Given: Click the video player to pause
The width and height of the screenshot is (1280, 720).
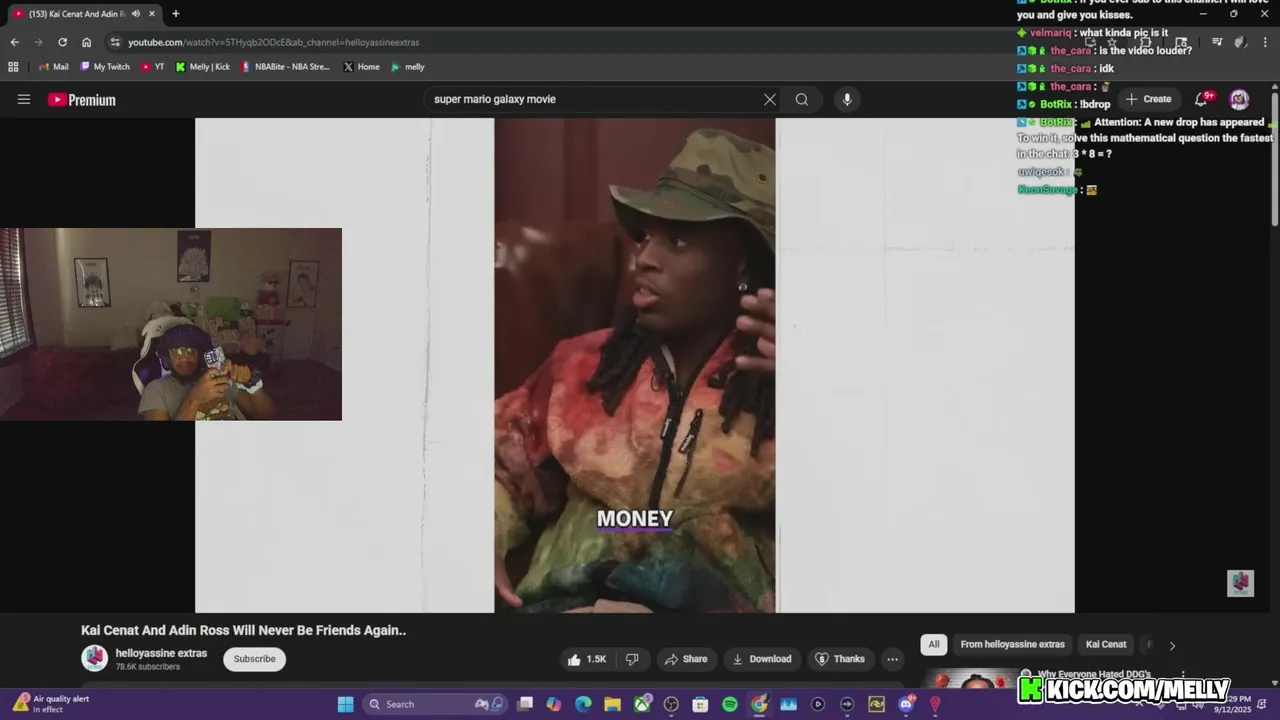Looking at the screenshot, I should pyautogui.click(x=634, y=365).
